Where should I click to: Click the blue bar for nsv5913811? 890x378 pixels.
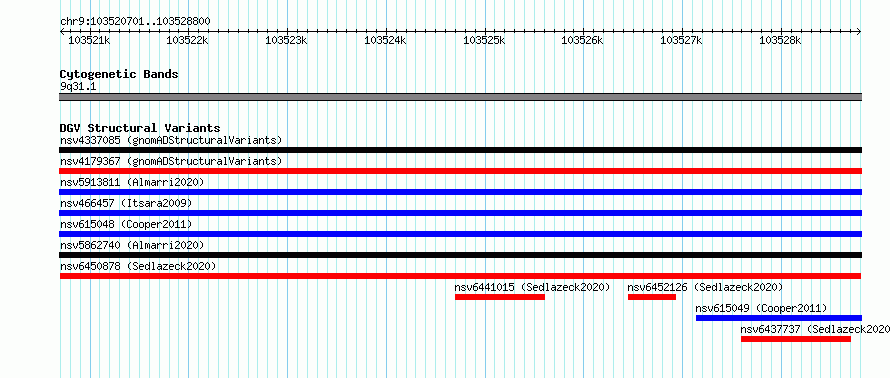point(460,192)
